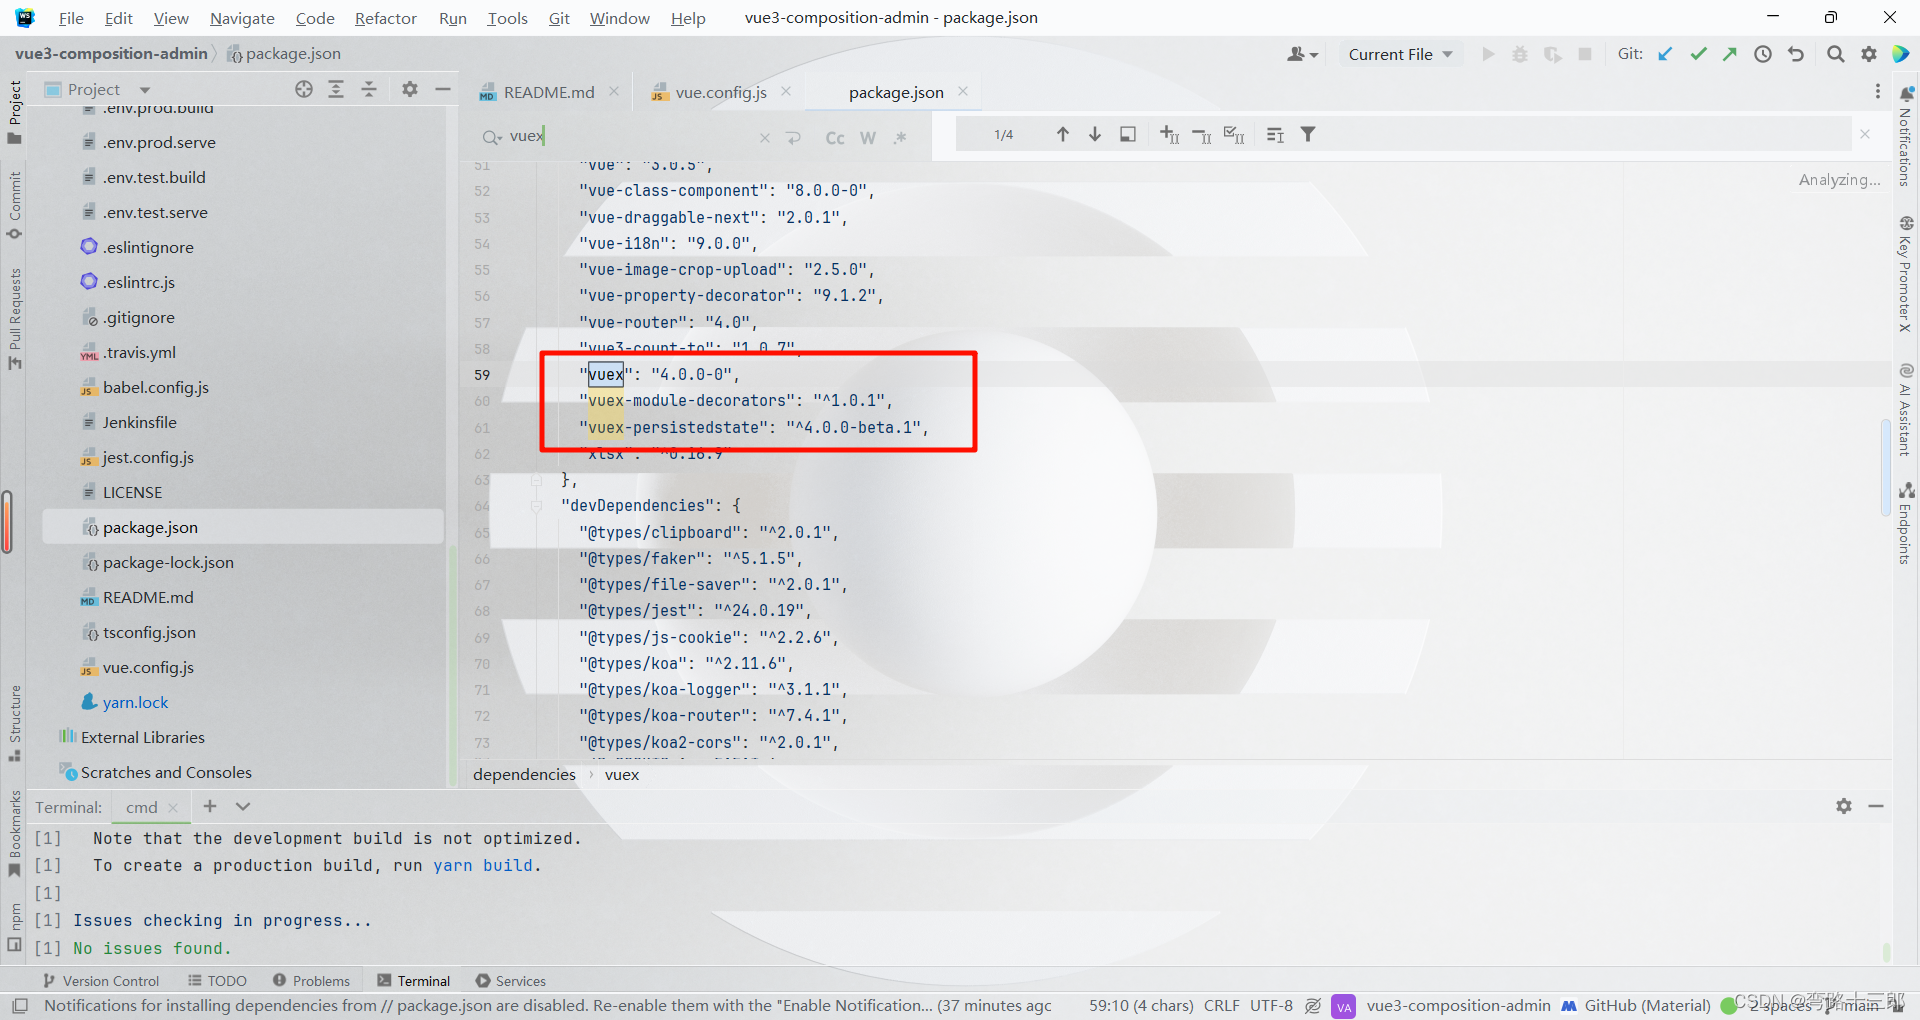Go to previous search occurrence arrow

point(1063,134)
